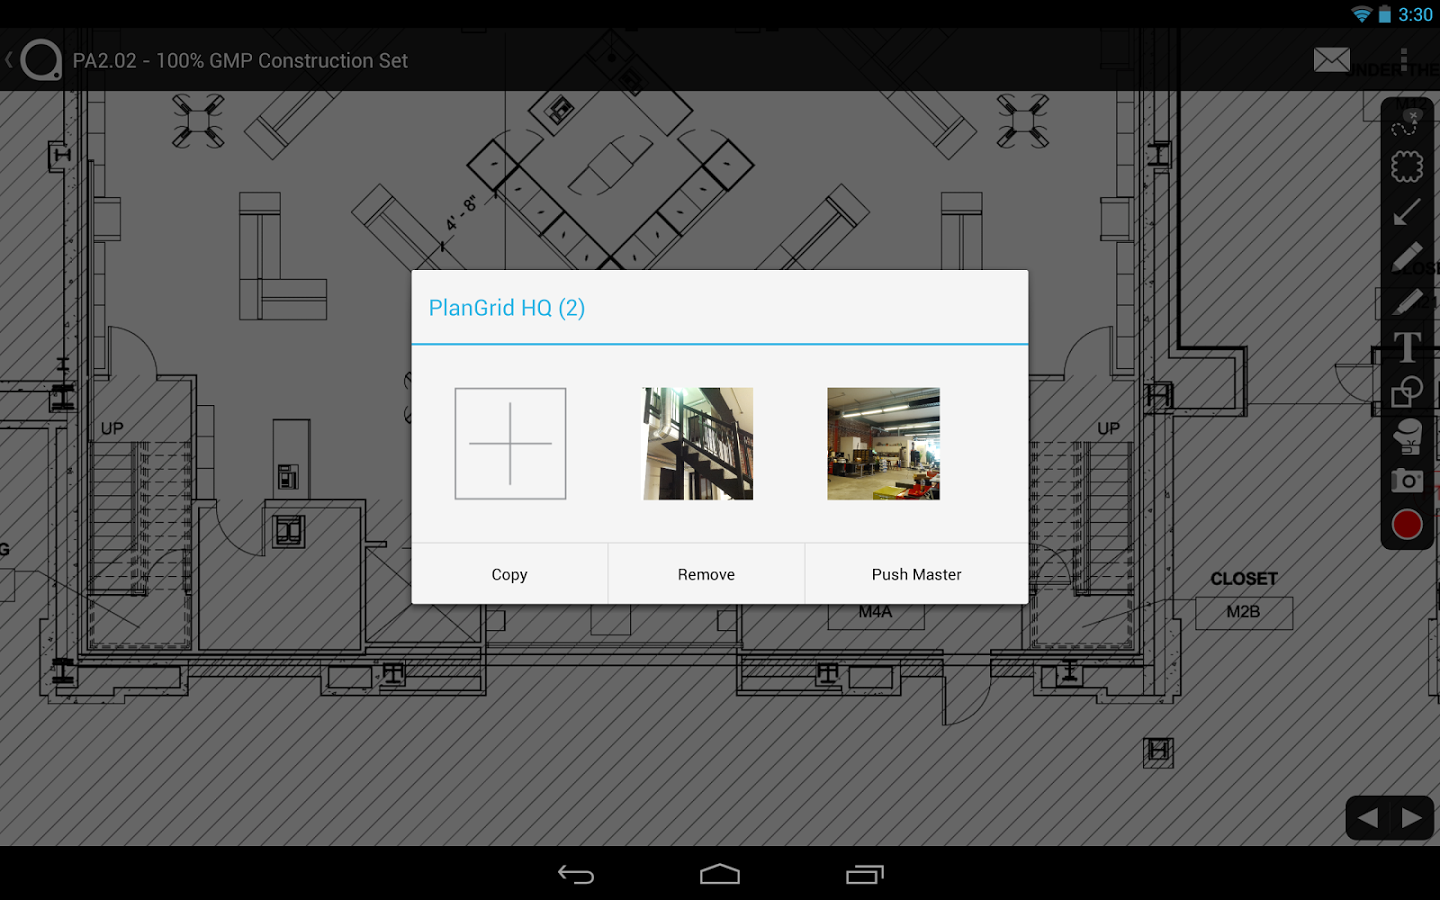Tap the Android back navigation button
Viewport: 1440px width, 900px height.
576,875
